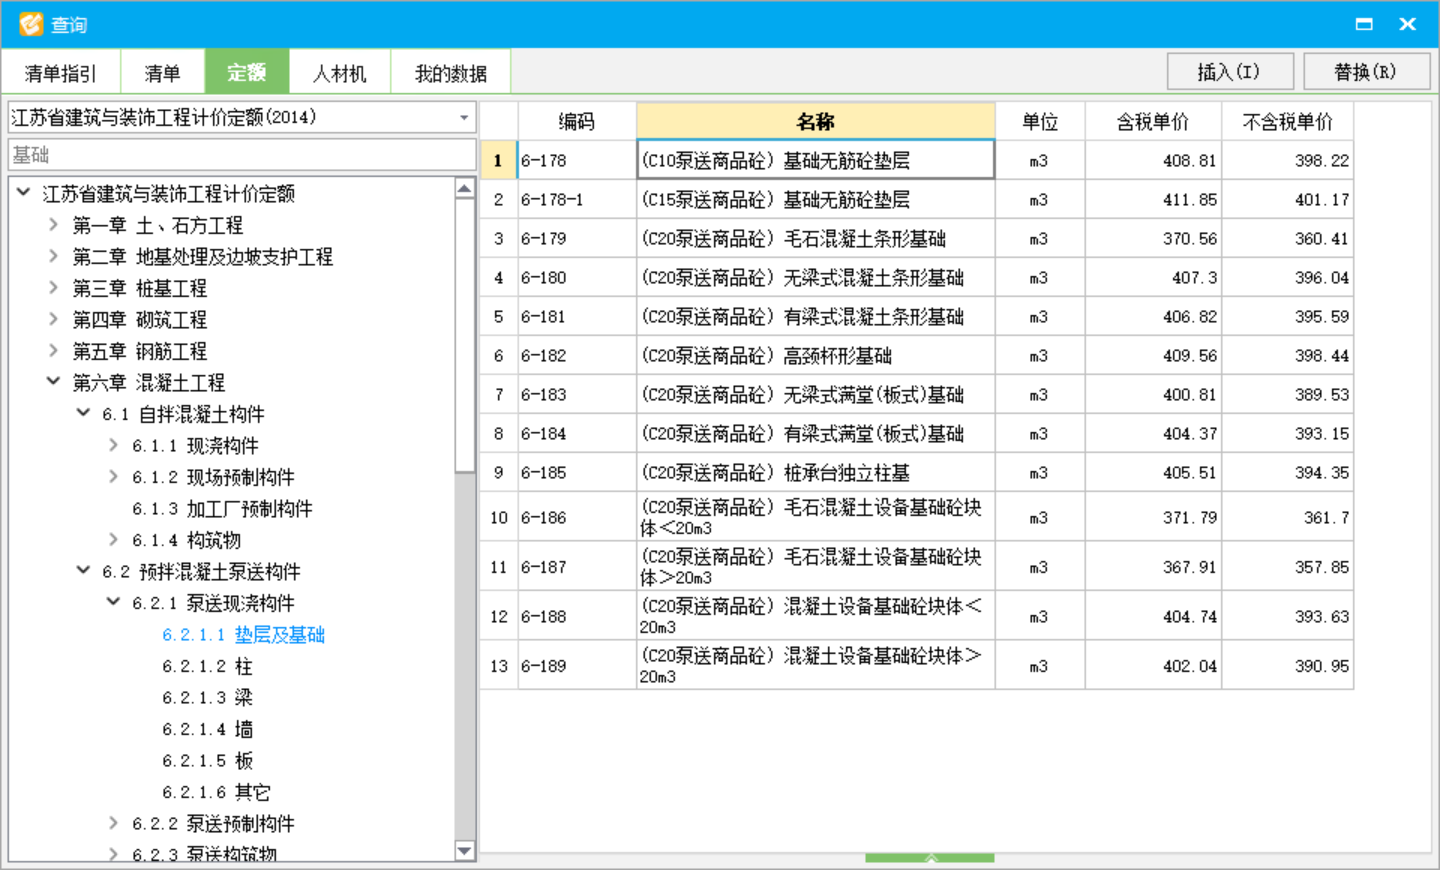Expand 6.1.2 现场预制构件 chevron

(113, 477)
